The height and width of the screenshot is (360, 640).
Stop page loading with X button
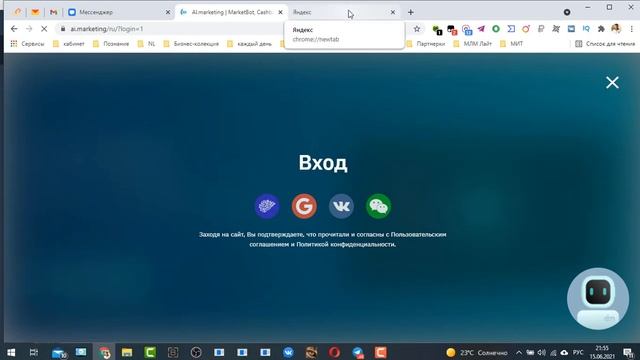[x=44, y=29]
